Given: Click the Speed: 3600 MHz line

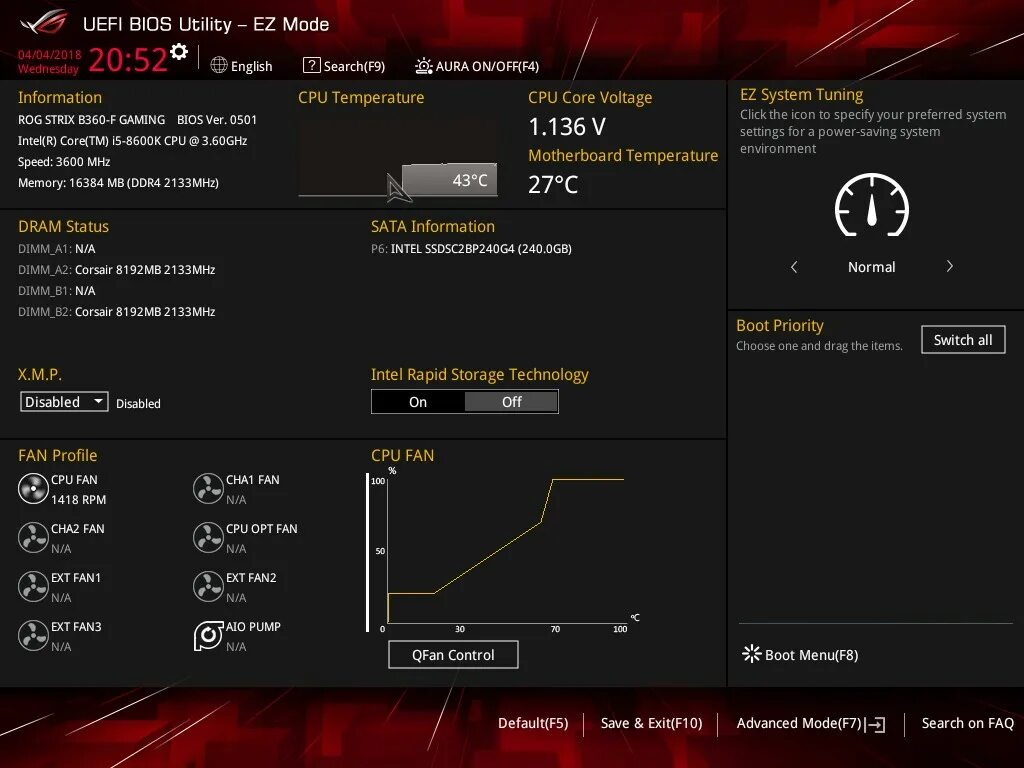Looking at the screenshot, I should pos(64,161).
